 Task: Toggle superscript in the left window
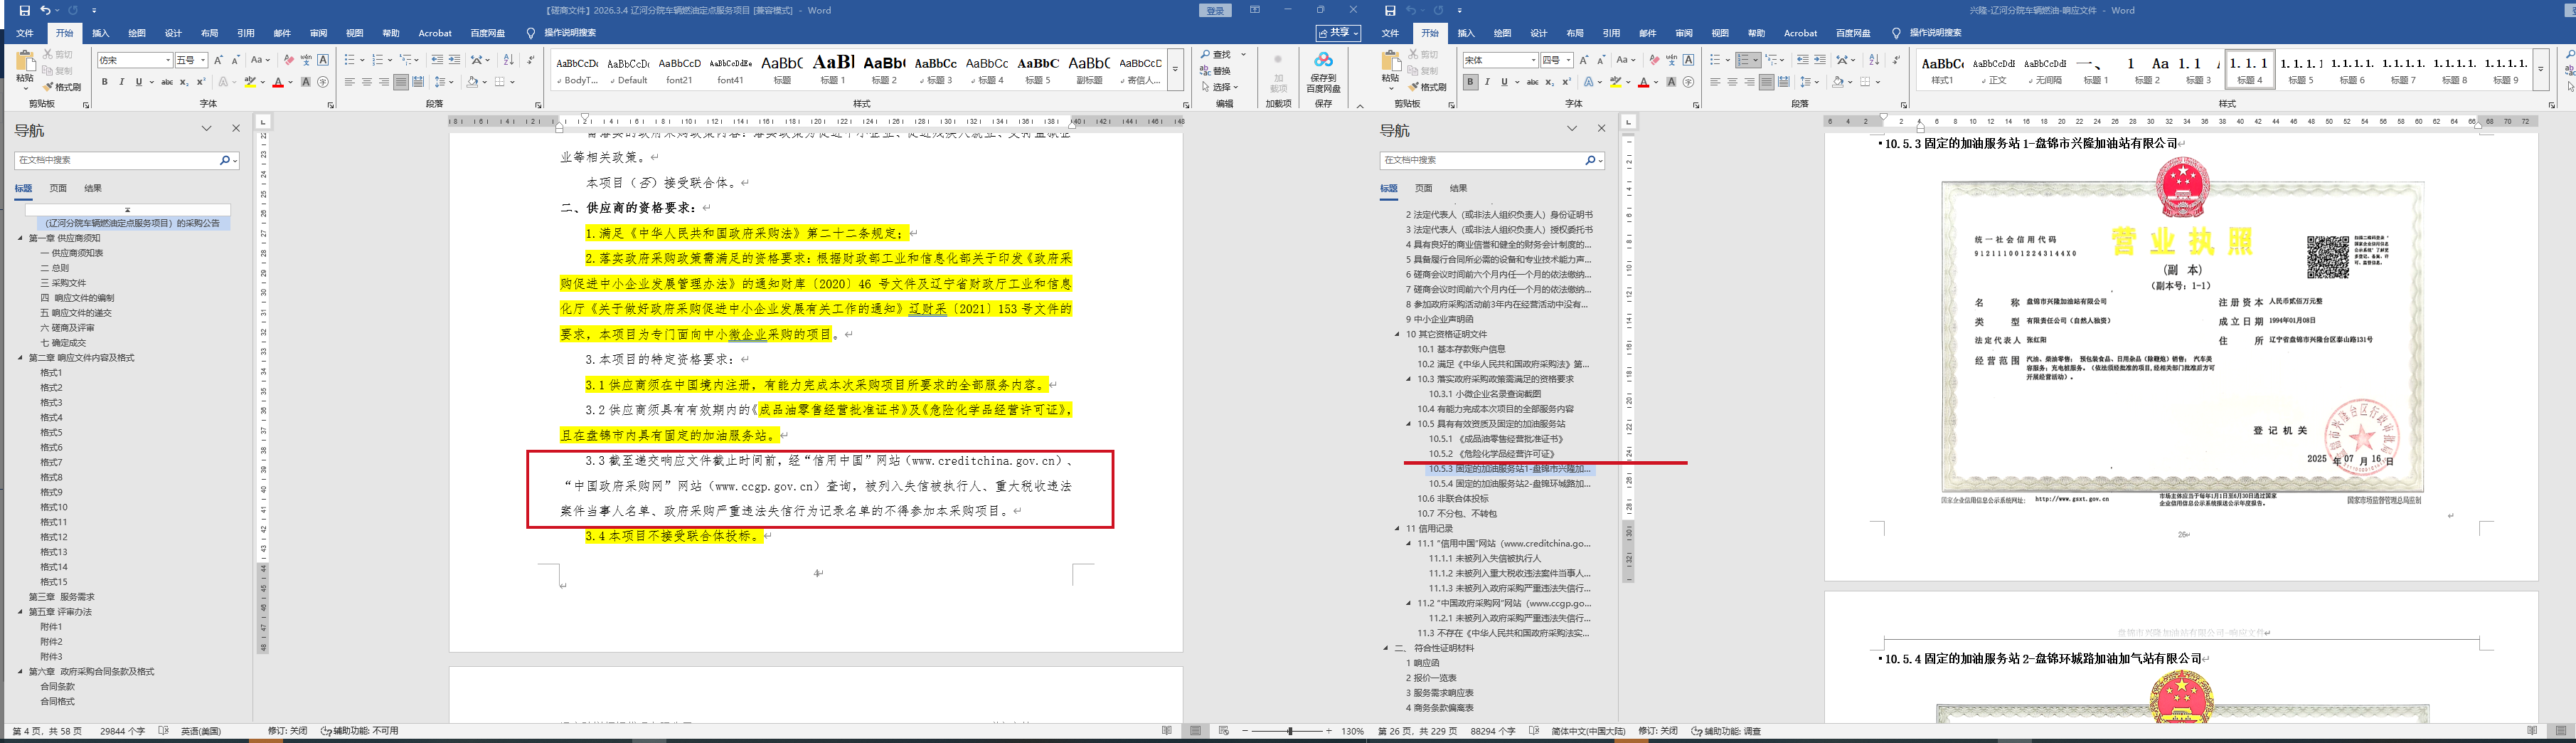pos(200,82)
